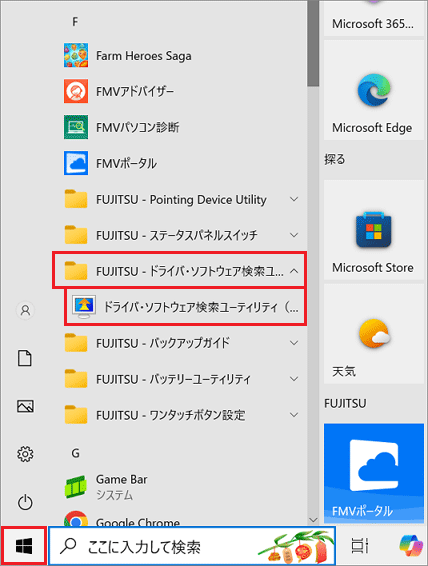Expand FUJITSU - バッテリーユーティリティ chevron

coord(294,379)
